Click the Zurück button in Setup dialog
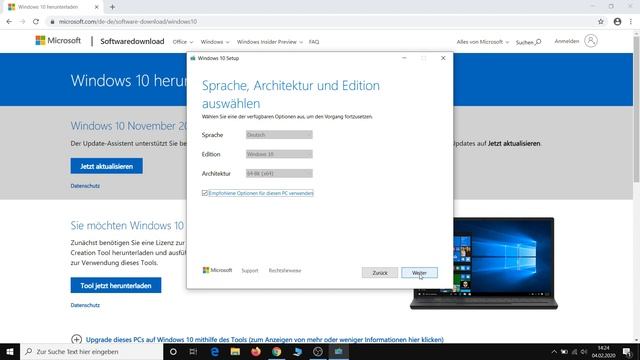The height and width of the screenshot is (360, 640). pyautogui.click(x=380, y=273)
